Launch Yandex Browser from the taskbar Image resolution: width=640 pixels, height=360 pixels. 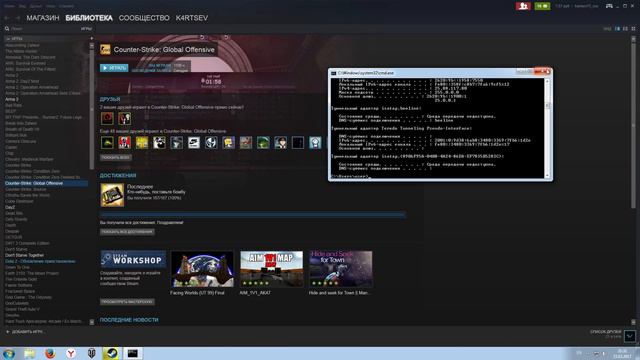coord(71,353)
